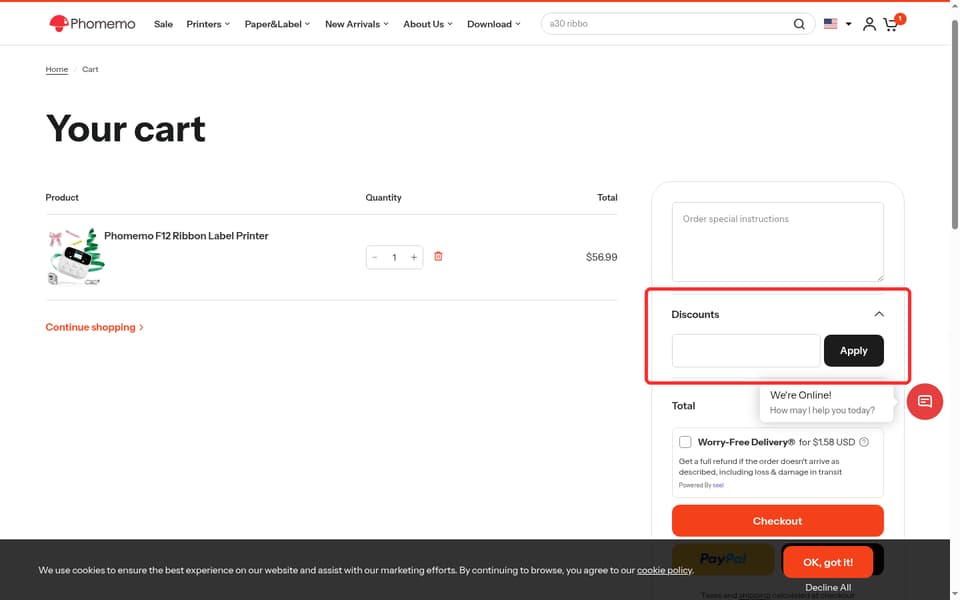Viewport: 960px width, 600px height.
Task: Apply the discount code
Action: [853, 351]
